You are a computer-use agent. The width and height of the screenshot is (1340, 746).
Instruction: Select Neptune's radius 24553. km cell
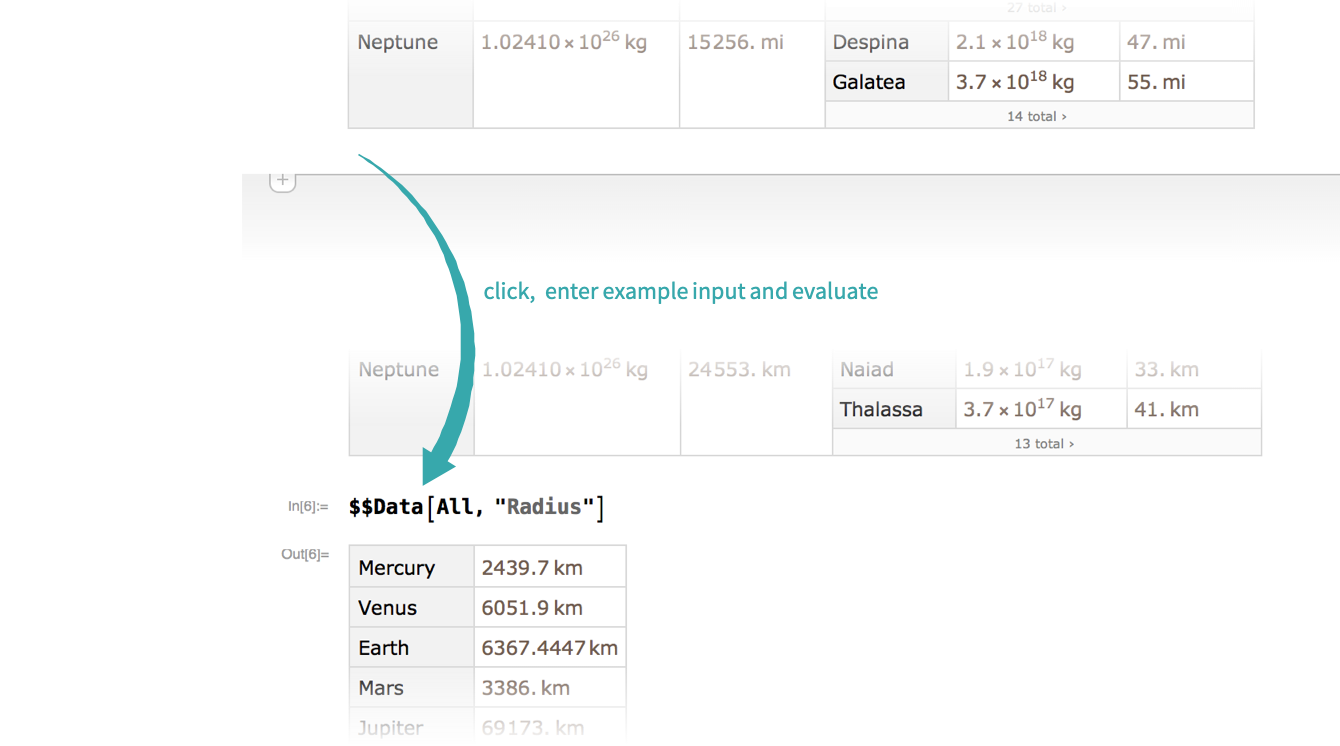[x=739, y=369]
